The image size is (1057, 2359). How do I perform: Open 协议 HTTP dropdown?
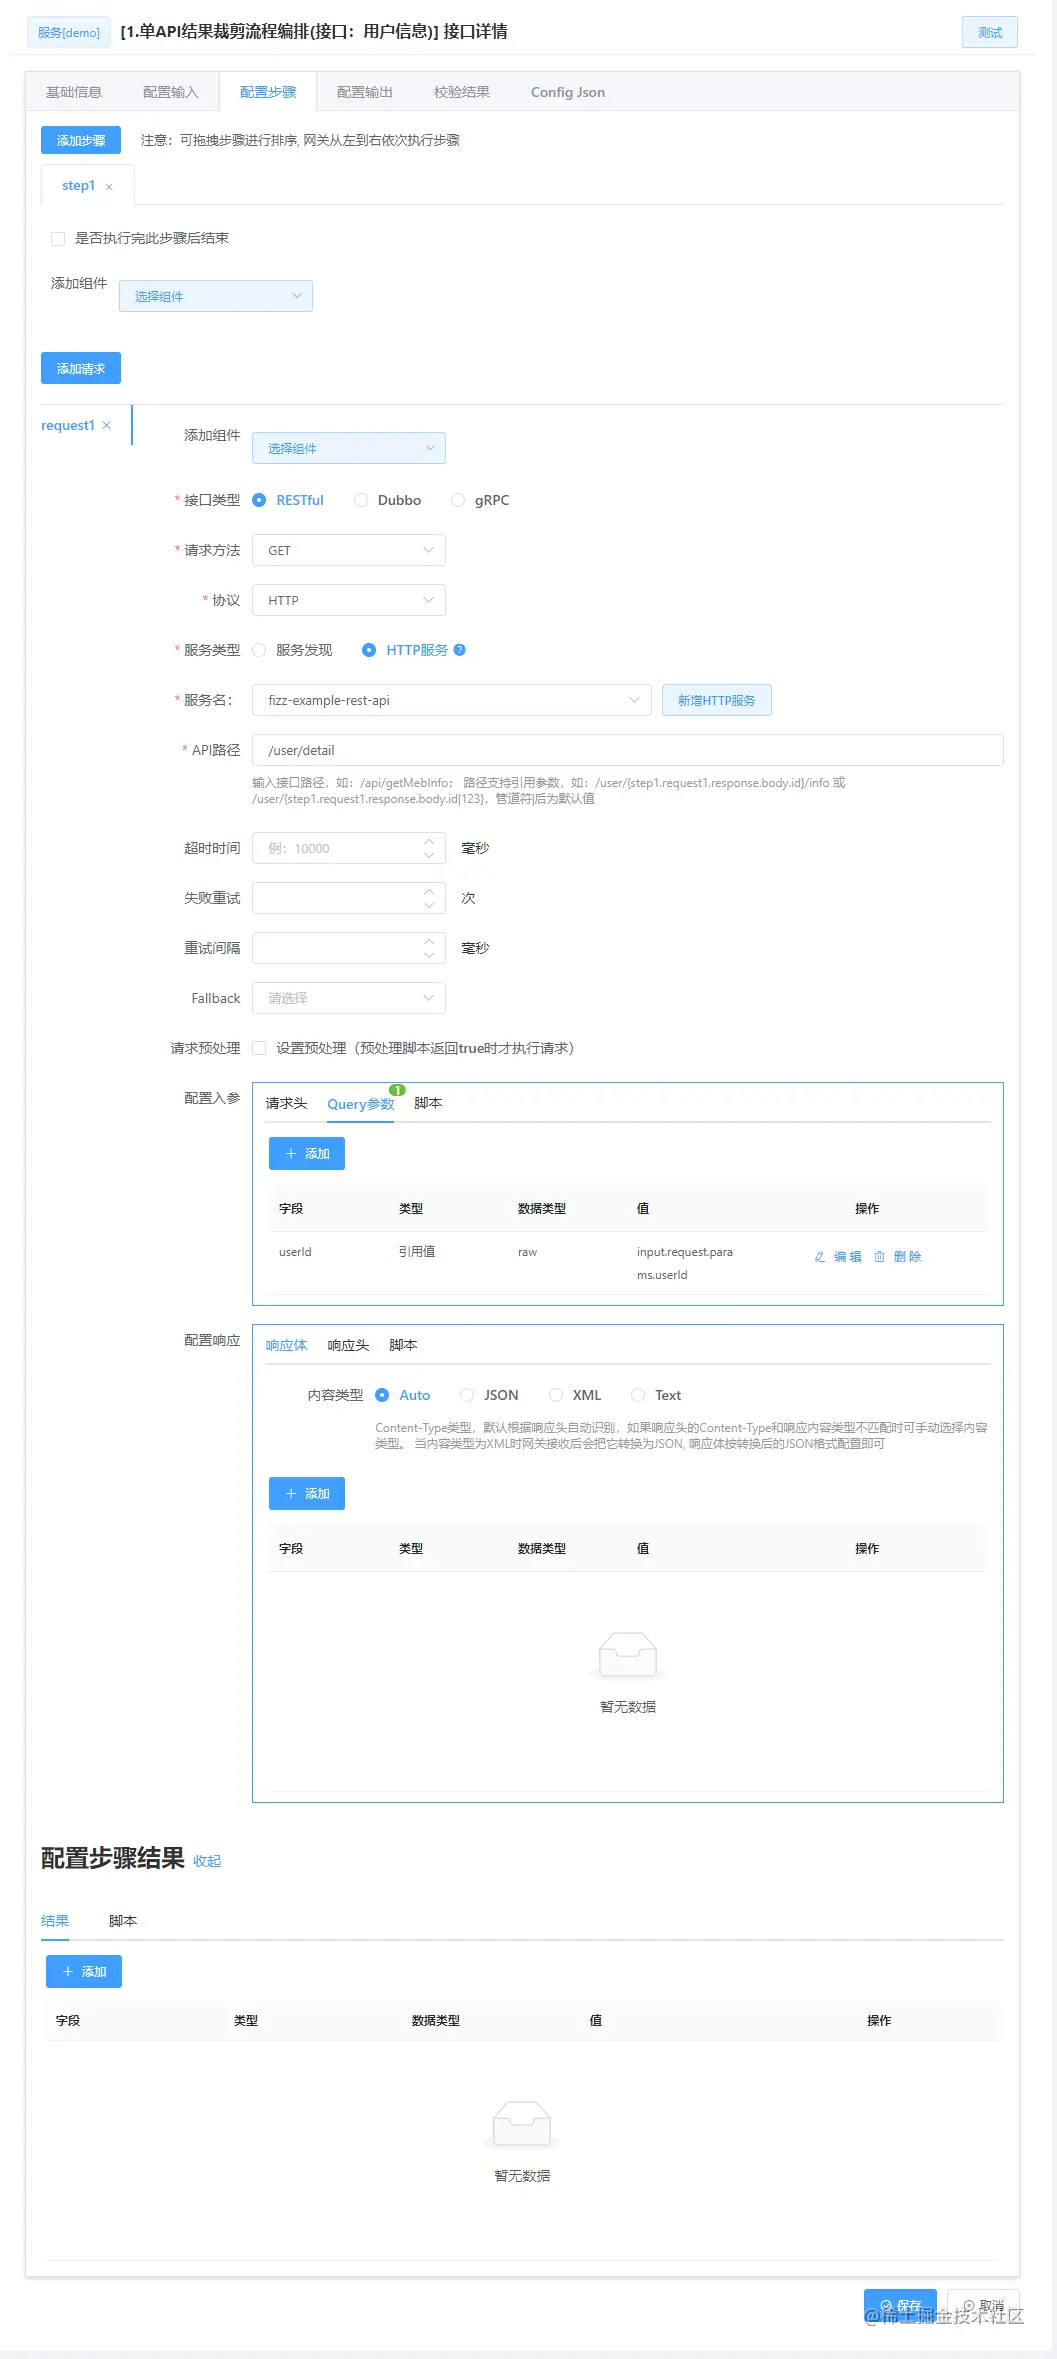(x=349, y=600)
